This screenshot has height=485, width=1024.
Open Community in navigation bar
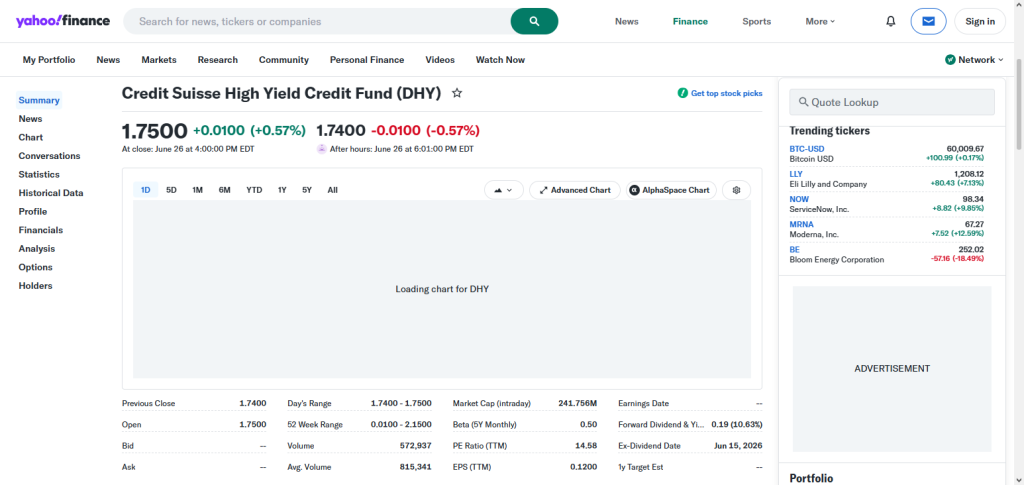[283, 59]
